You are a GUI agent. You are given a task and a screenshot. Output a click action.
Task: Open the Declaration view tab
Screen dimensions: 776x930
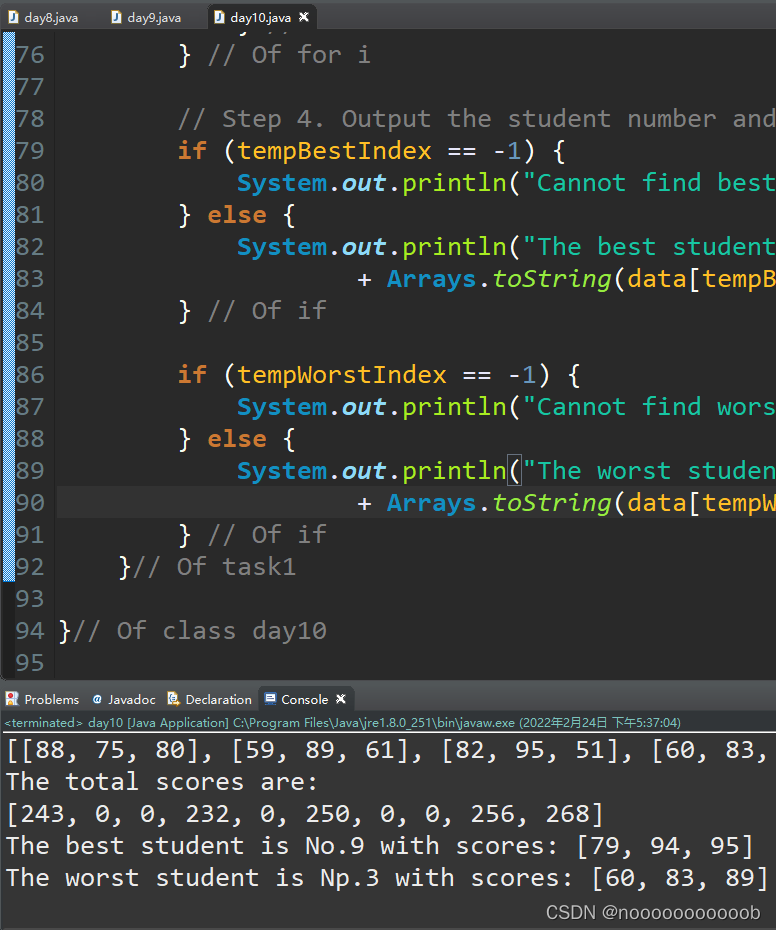(x=210, y=699)
